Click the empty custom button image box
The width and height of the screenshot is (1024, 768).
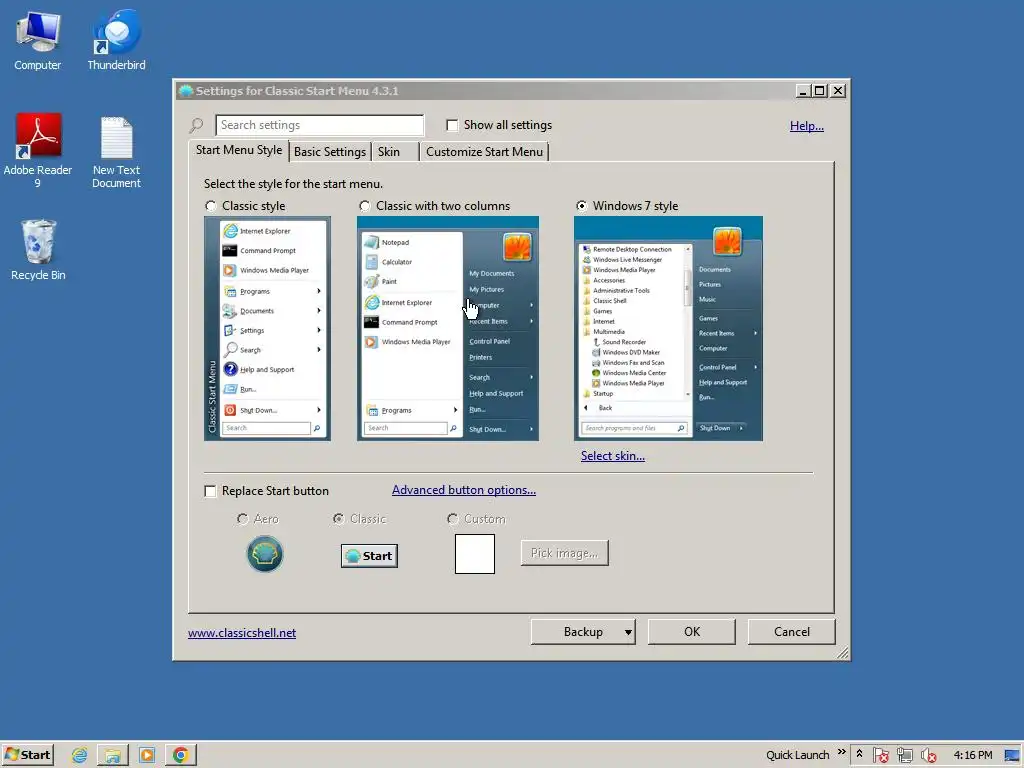475,554
